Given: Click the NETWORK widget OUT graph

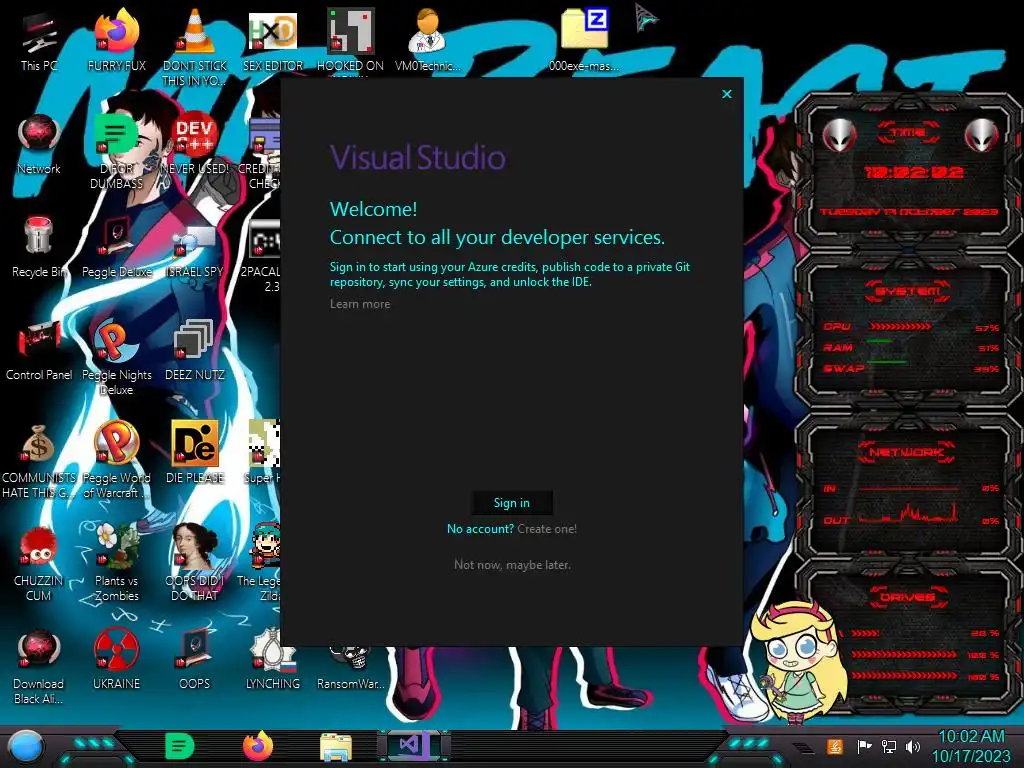Looking at the screenshot, I should 909,513.
